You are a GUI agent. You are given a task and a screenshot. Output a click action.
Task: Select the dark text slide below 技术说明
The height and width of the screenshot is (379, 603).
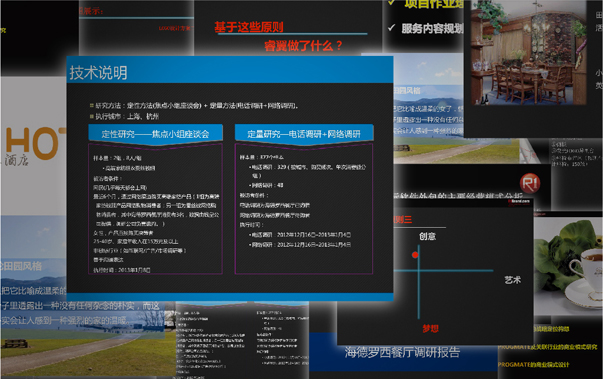pos(242,339)
